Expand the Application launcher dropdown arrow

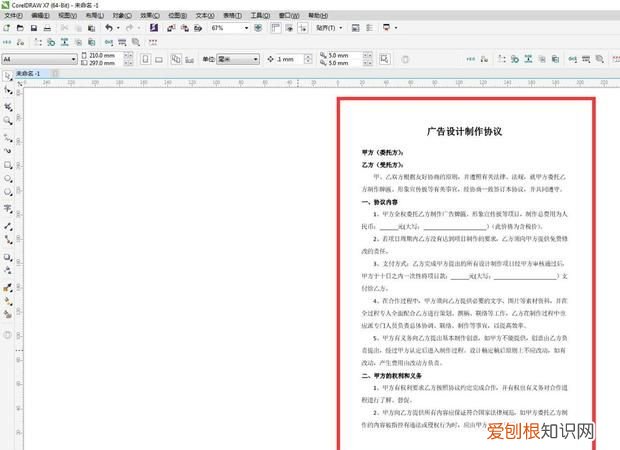point(396,28)
